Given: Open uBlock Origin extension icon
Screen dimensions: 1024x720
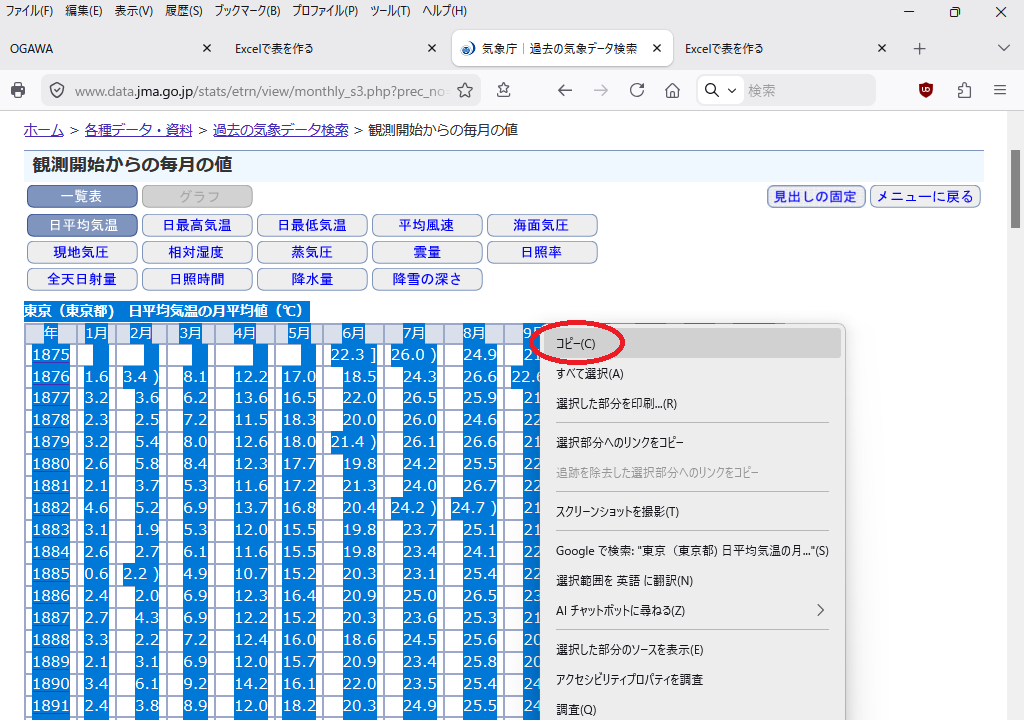Looking at the screenshot, I should point(926,90).
